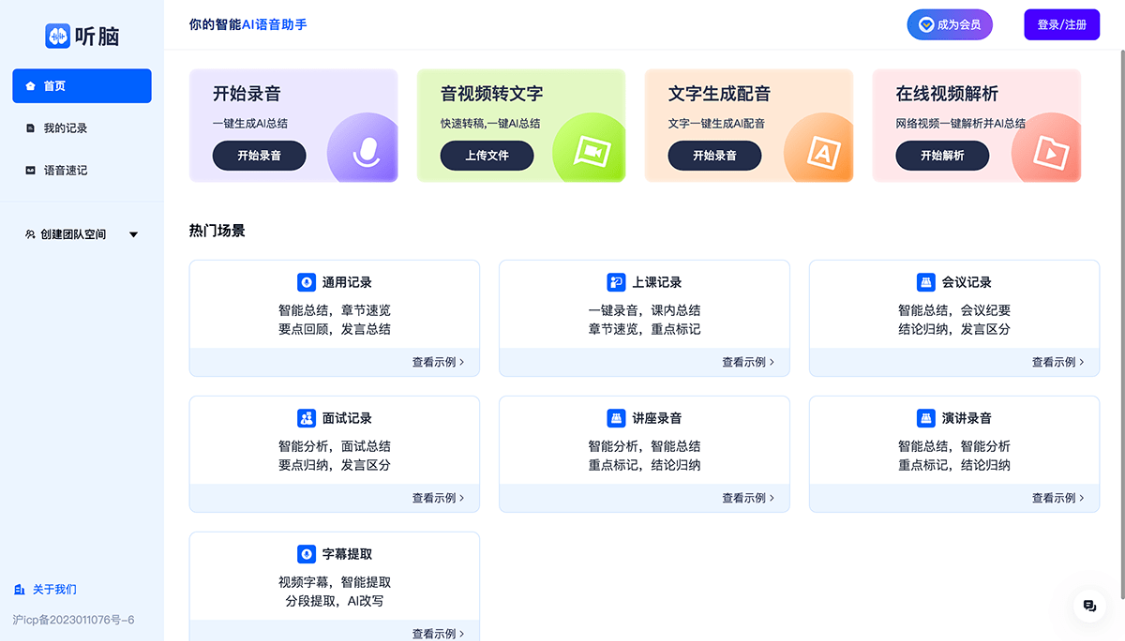Expand 查看示例 under 通用记录
This screenshot has height=641, width=1125.
[438, 362]
